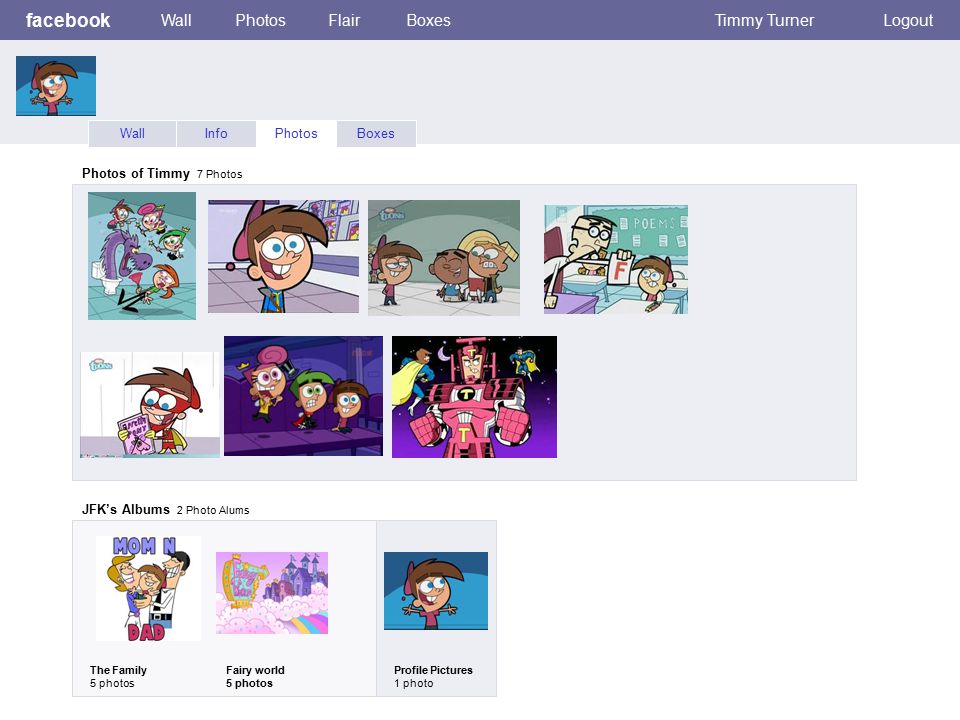Open Flair in the top navigation bar
The width and height of the screenshot is (960, 720).
pyautogui.click(x=344, y=20)
